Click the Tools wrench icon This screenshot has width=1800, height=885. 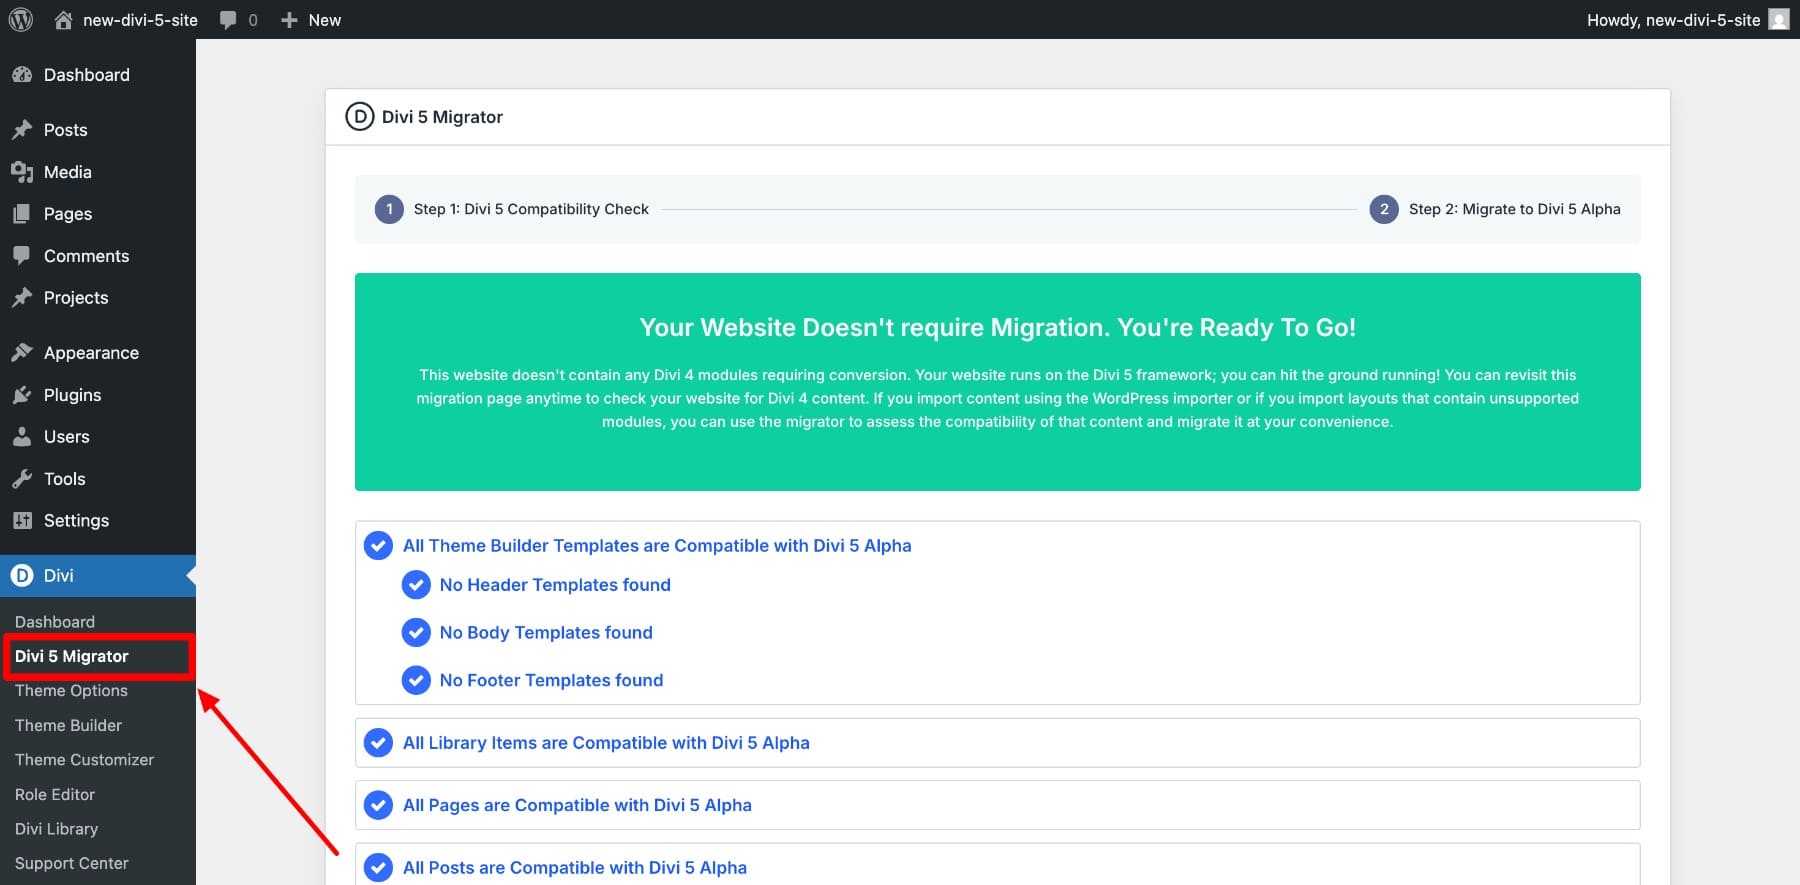(x=22, y=479)
